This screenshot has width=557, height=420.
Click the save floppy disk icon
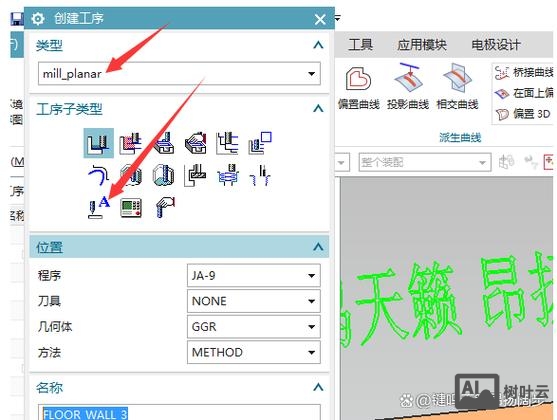click(x=17, y=18)
